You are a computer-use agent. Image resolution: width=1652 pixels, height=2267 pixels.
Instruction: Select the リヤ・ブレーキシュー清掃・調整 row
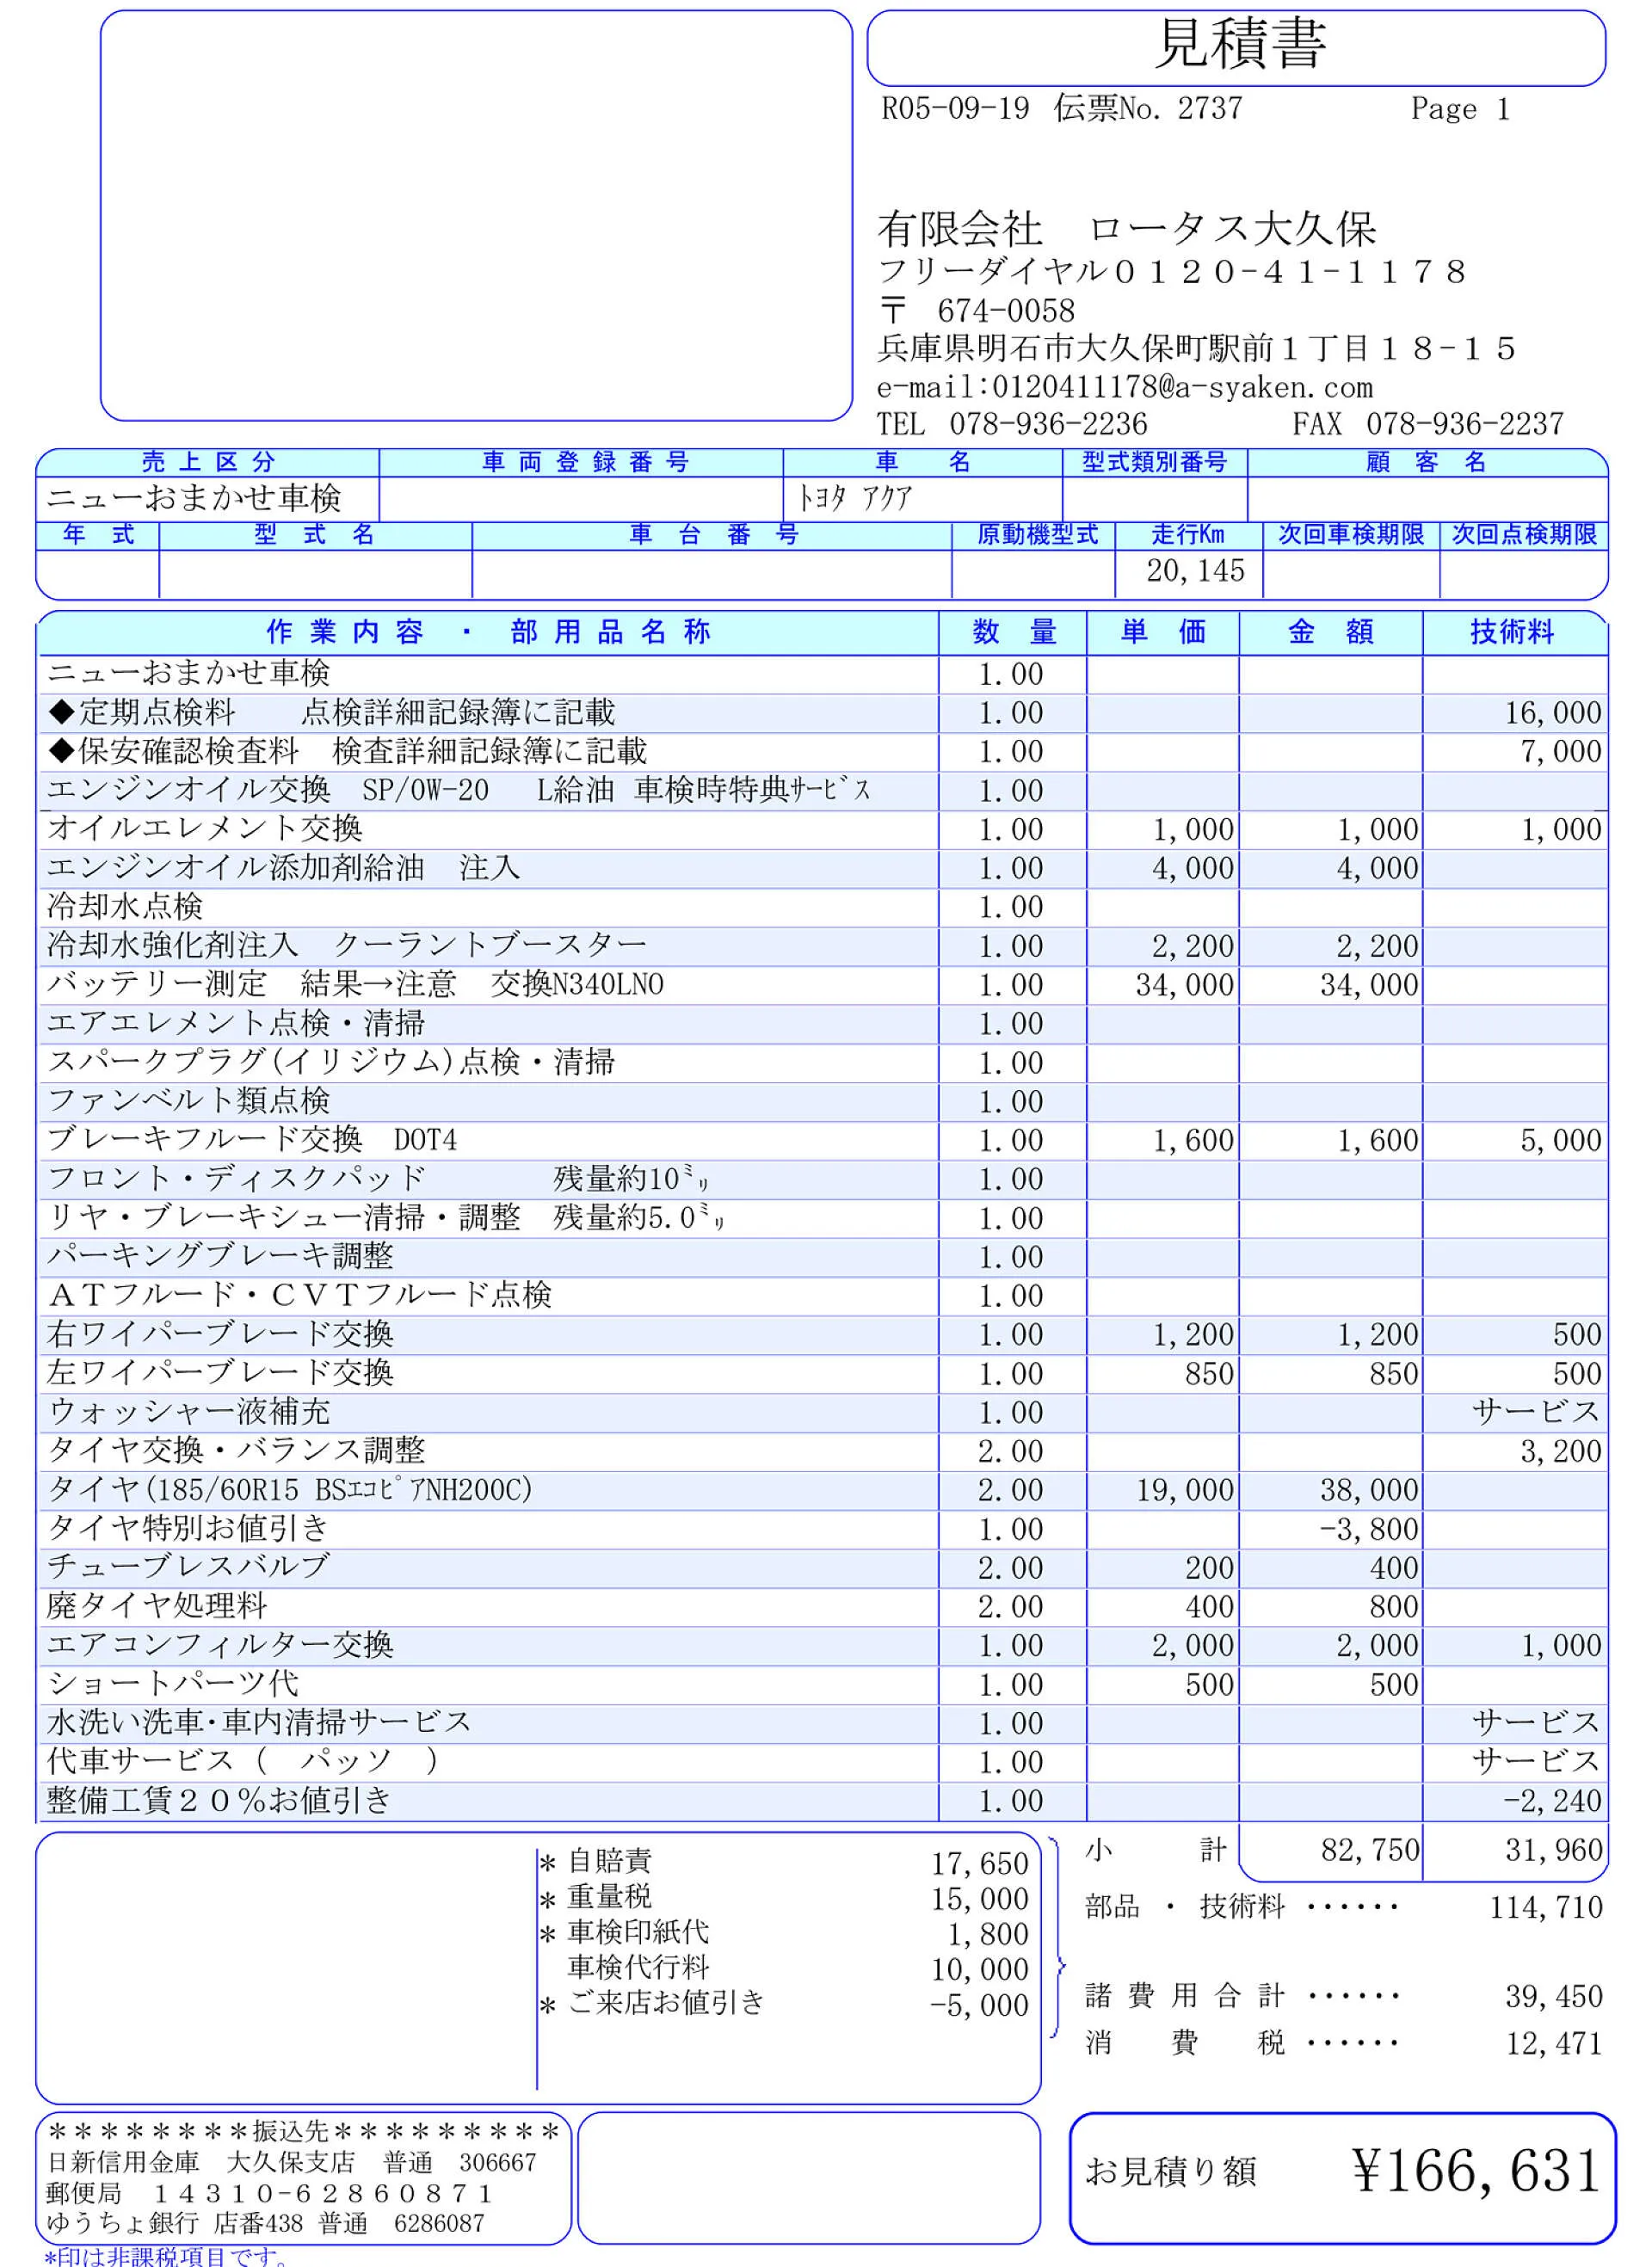pos(822,1219)
